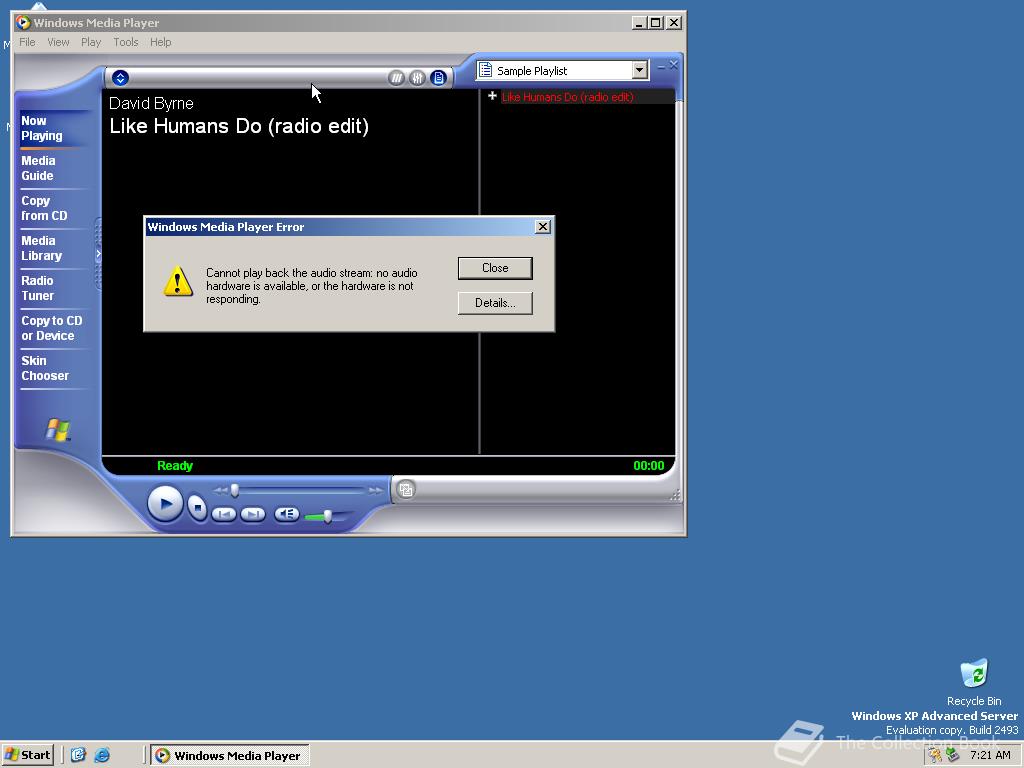Collapse the taskbar panel side arrow

pyautogui.click(x=99, y=253)
